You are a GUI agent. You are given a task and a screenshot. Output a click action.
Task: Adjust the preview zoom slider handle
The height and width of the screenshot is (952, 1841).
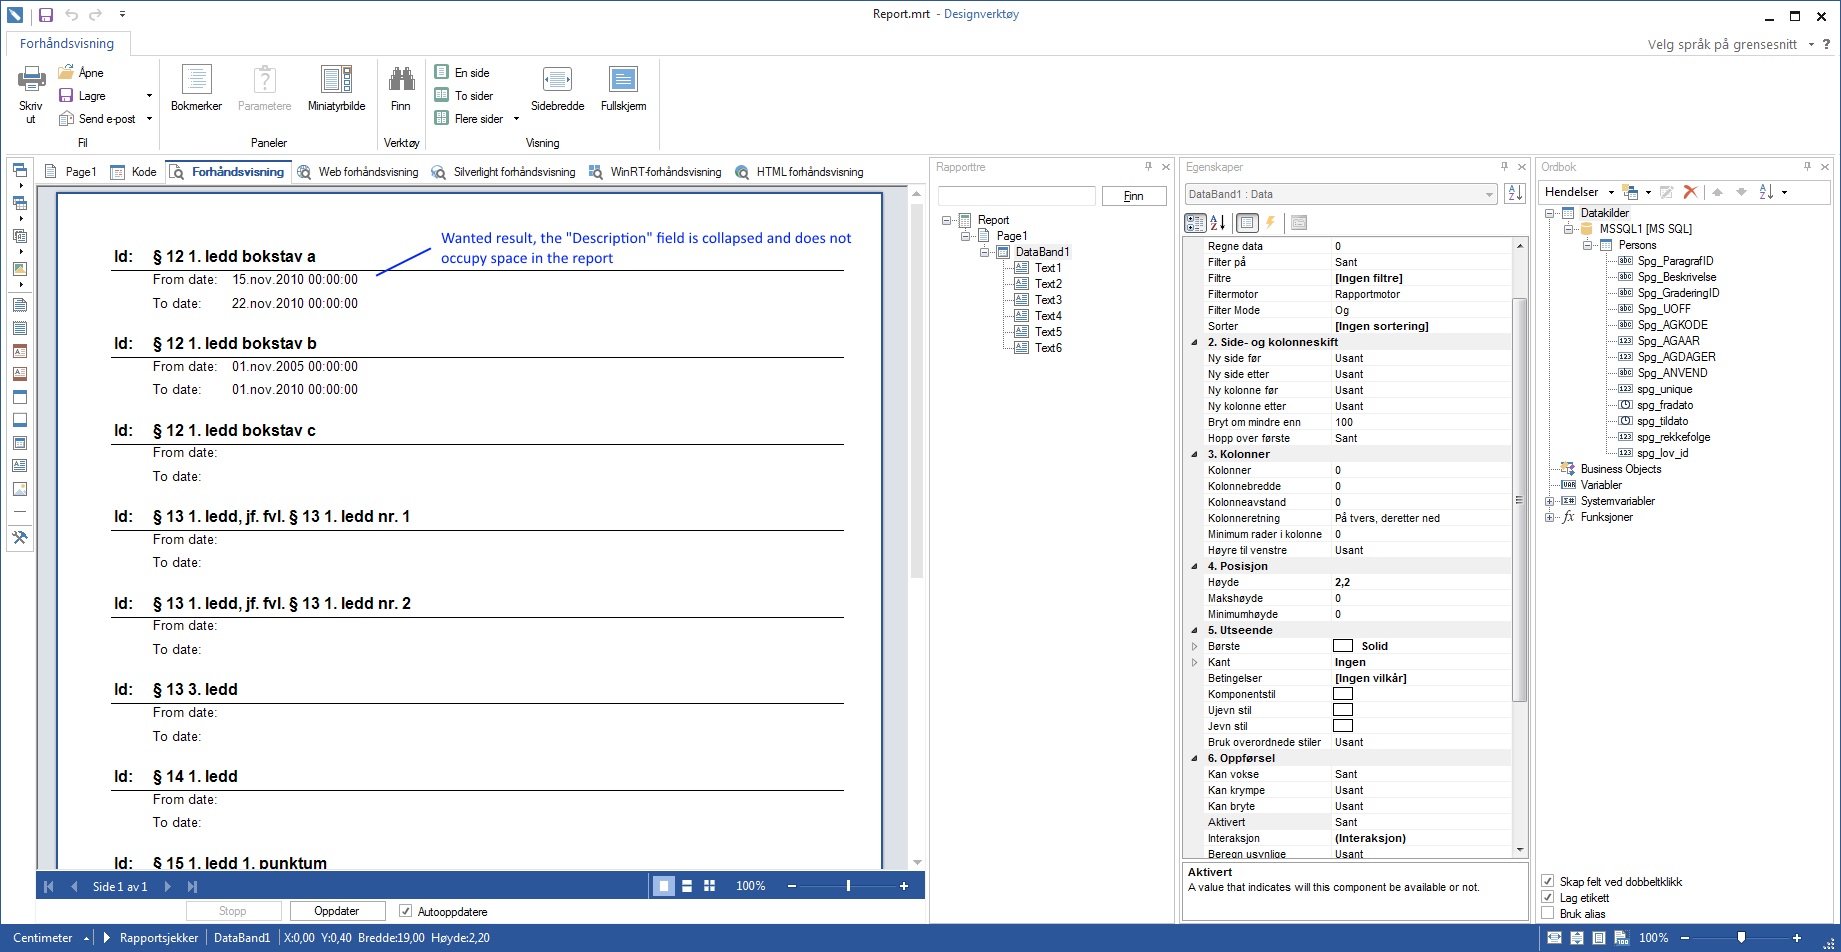(848, 886)
